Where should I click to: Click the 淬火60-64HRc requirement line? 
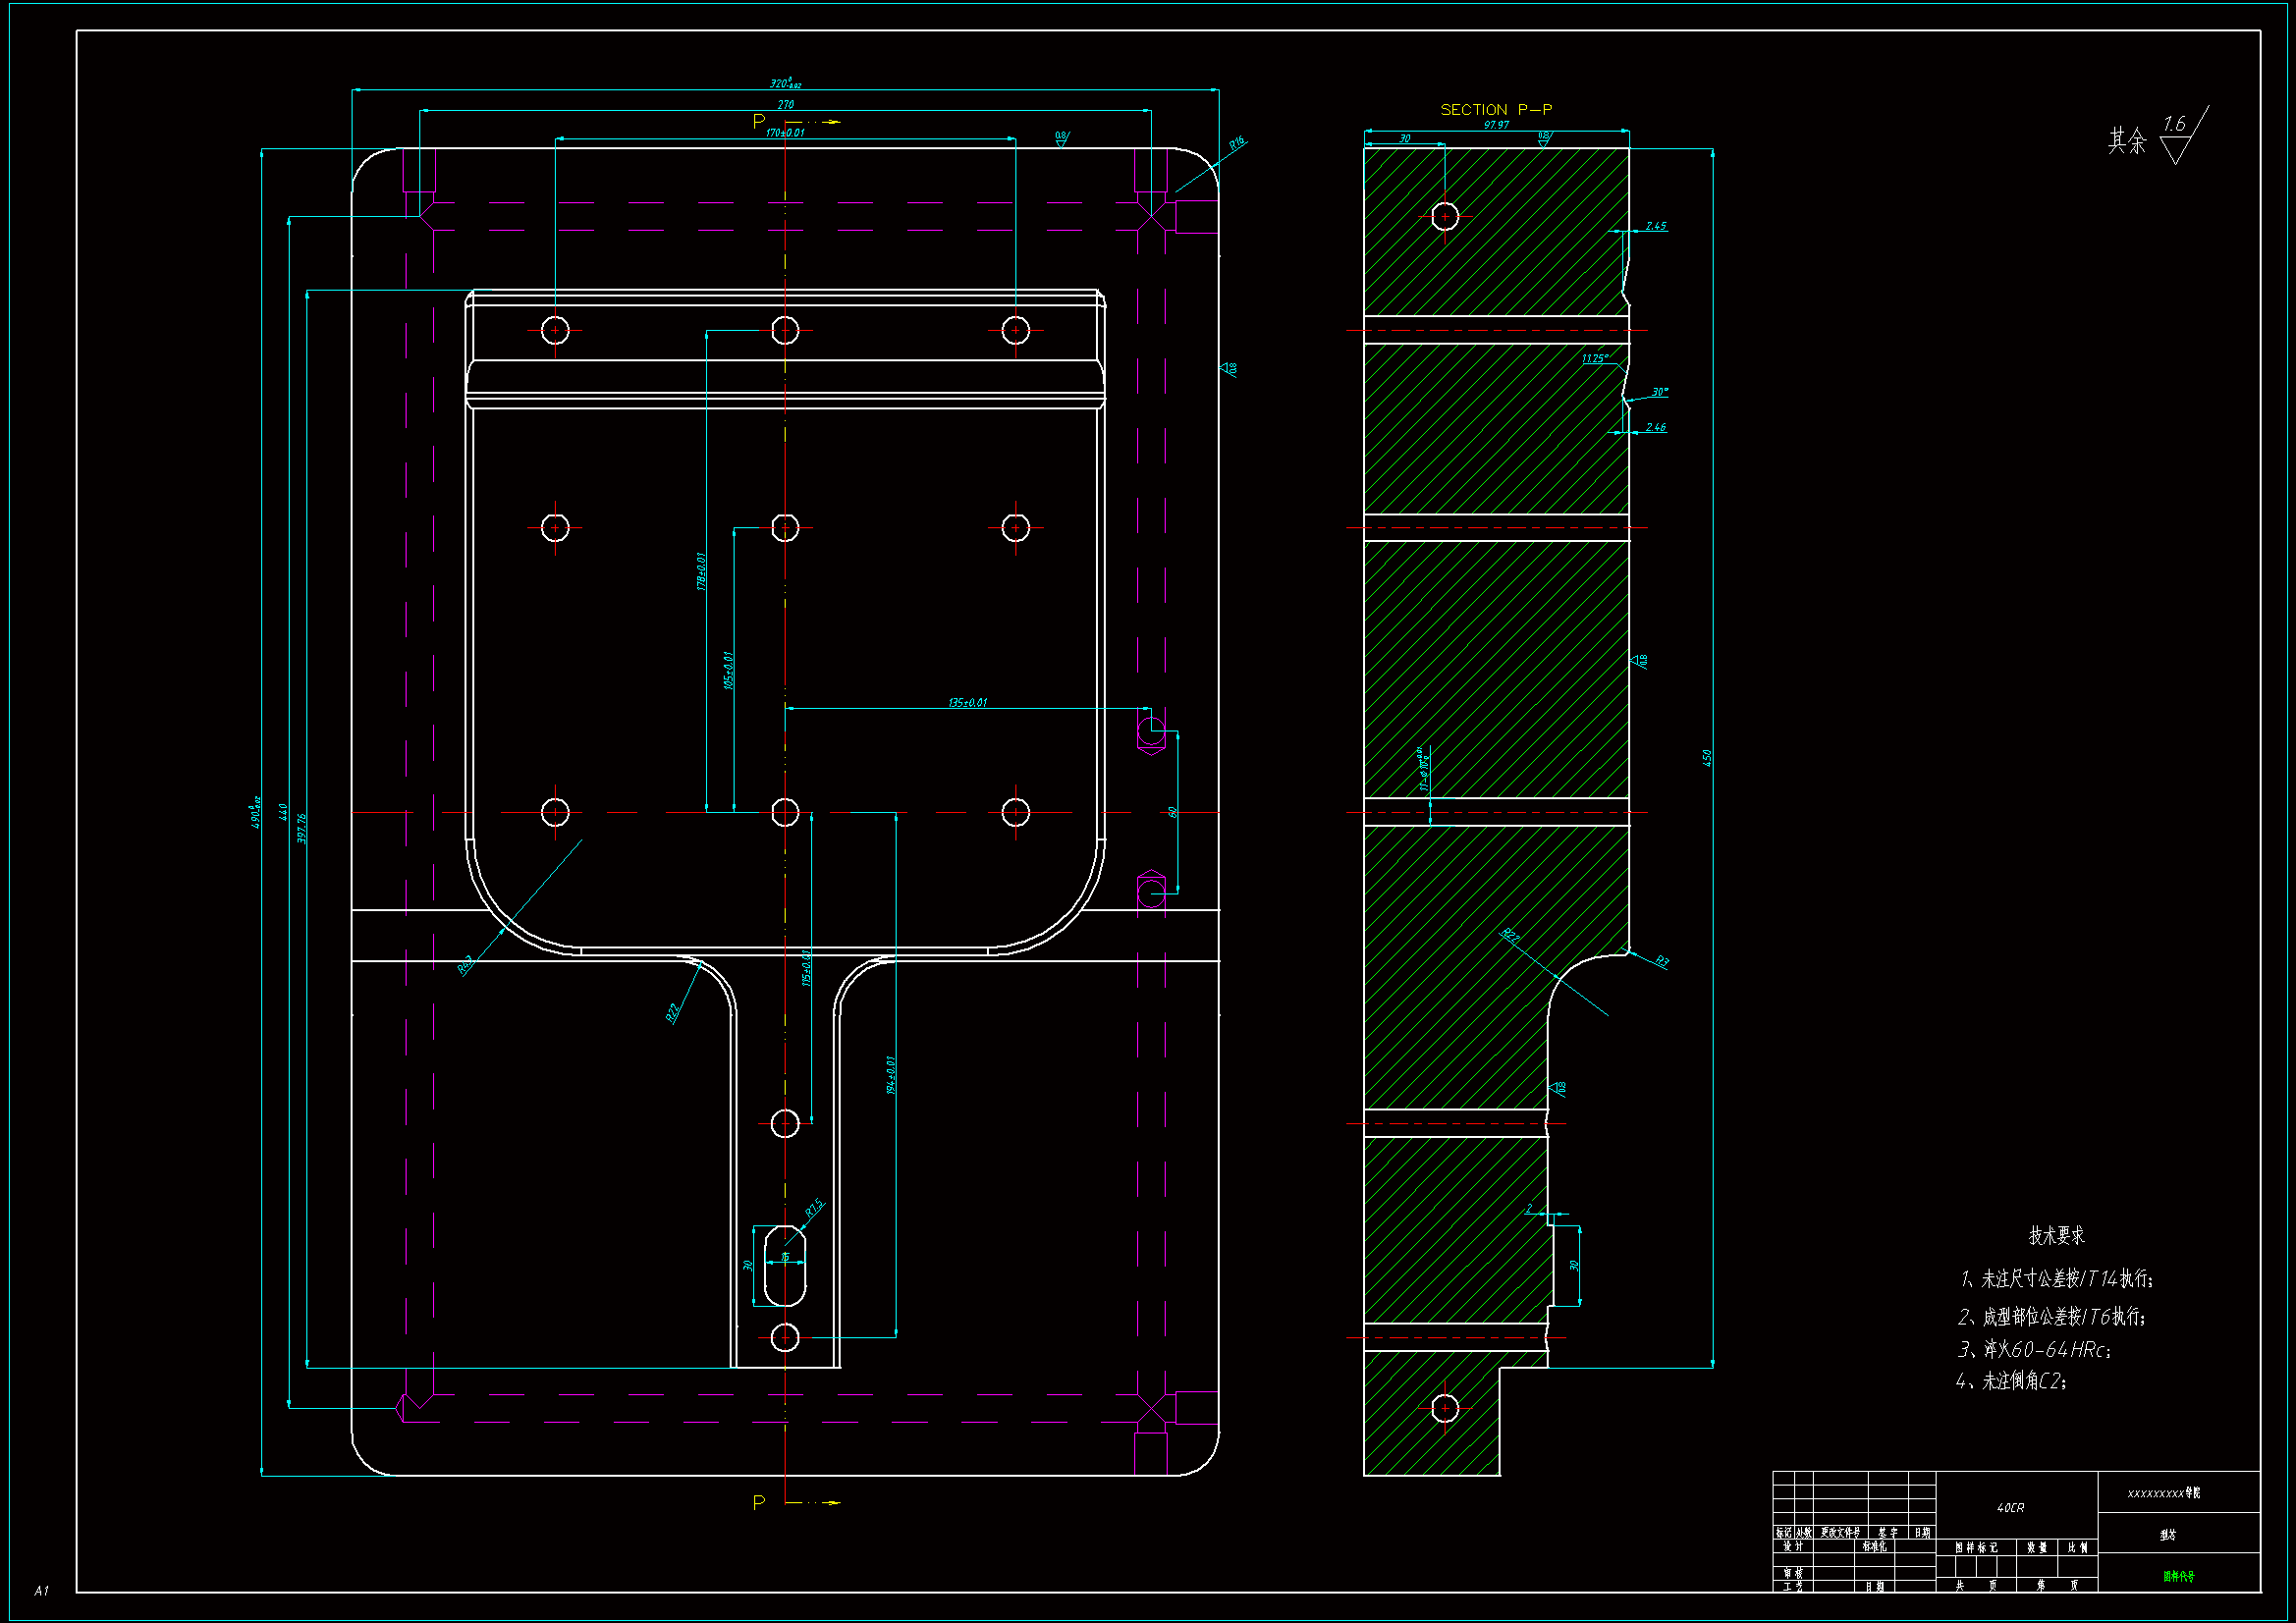pyautogui.click(x=2034, y=1350)
